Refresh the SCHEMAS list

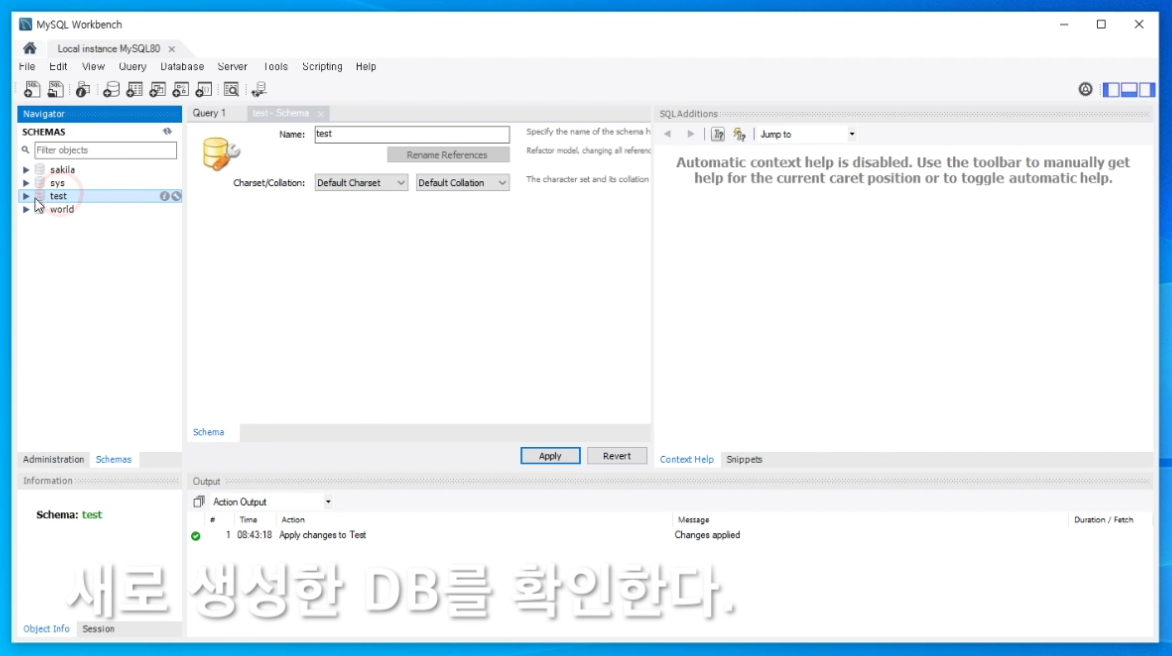point(167,131)
